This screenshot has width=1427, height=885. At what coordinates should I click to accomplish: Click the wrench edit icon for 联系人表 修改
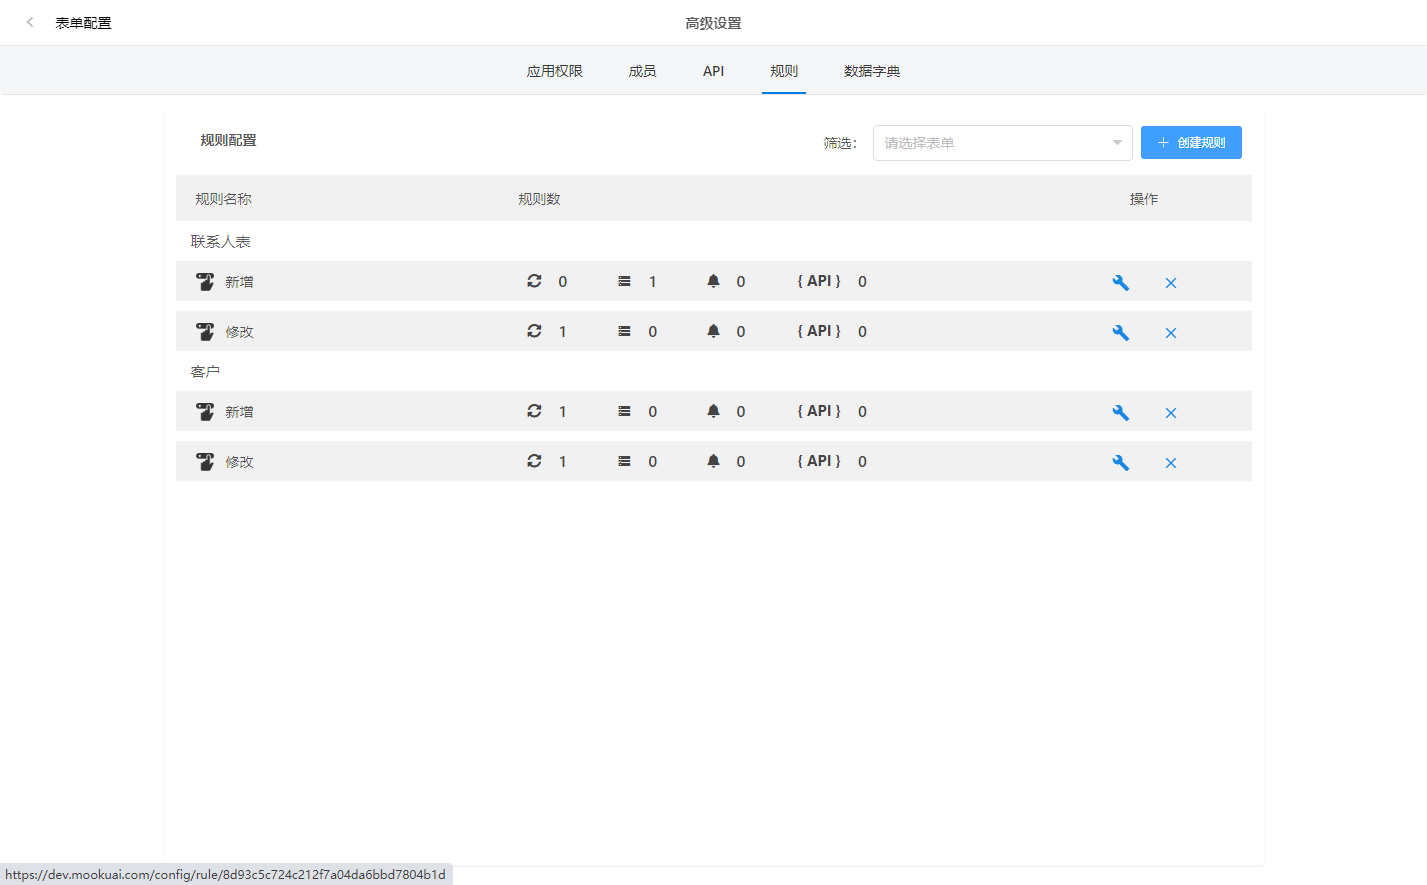(x=1121, y=333)
